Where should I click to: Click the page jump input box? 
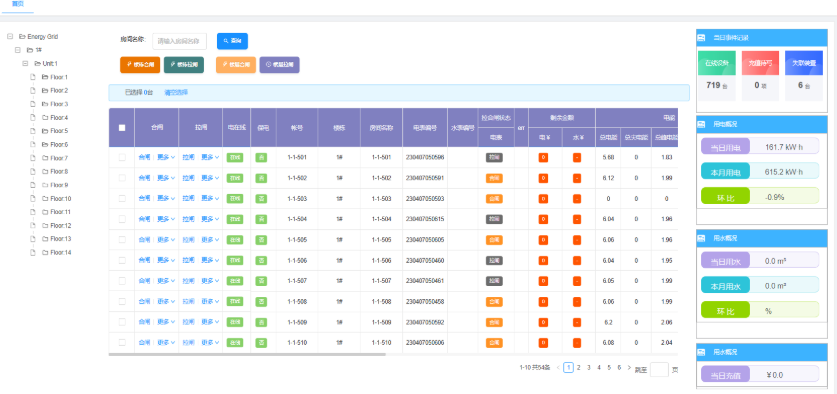click(x=659, y=369)
